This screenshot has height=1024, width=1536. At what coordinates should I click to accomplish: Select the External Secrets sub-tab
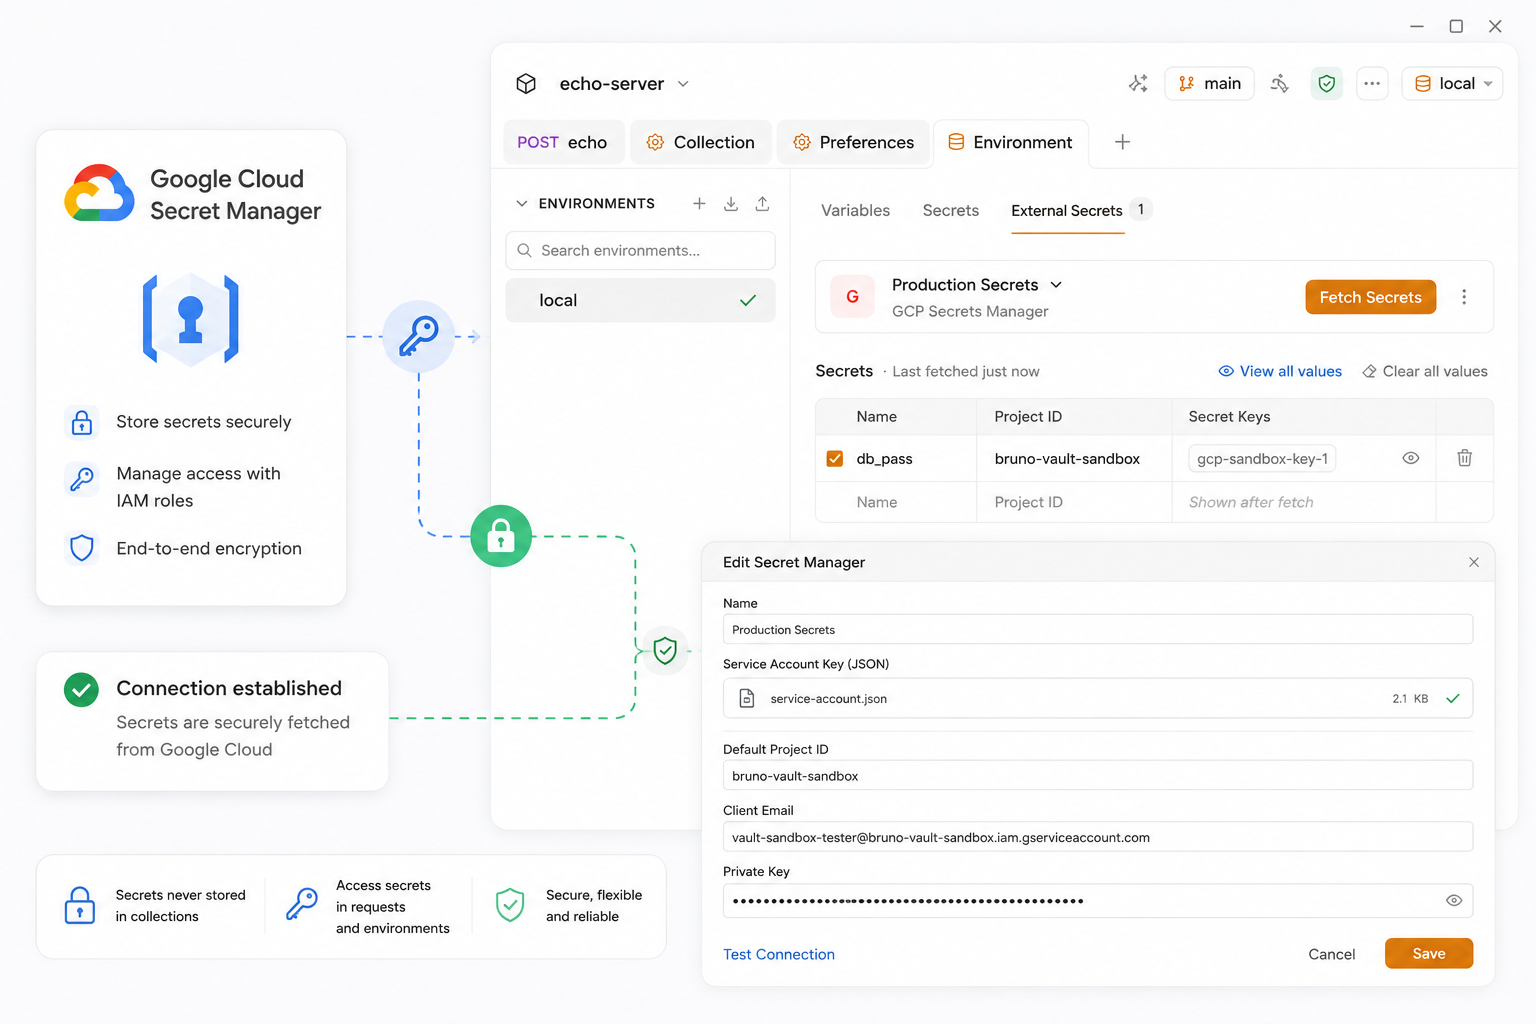(1066, 211)
